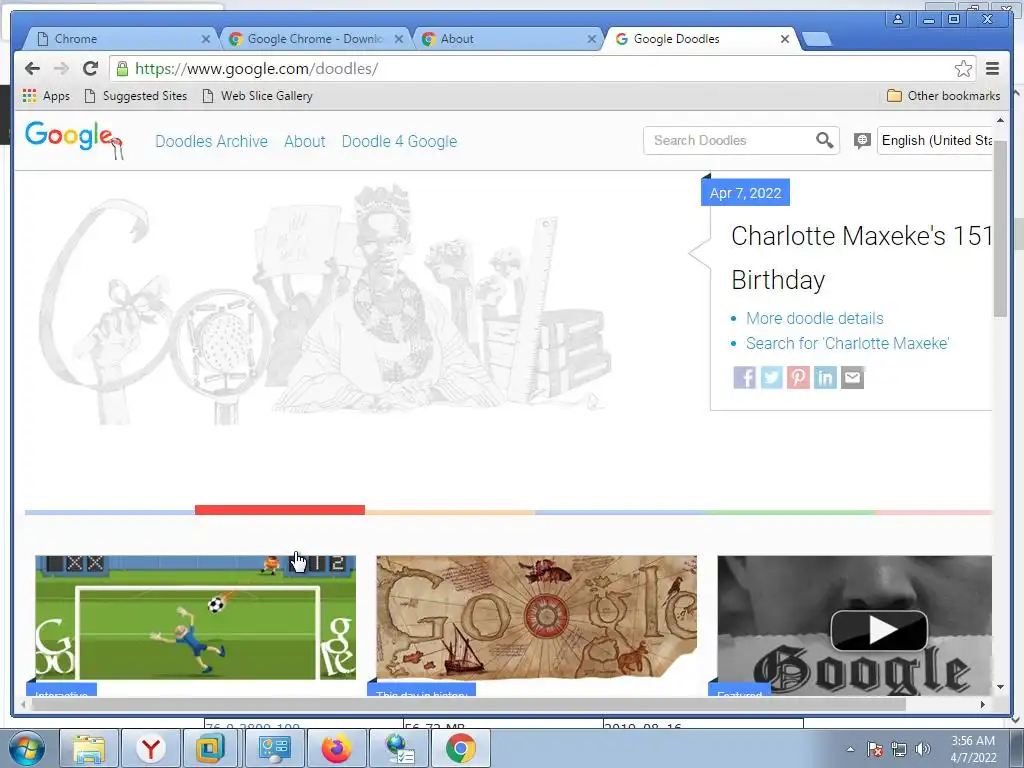Click the green padlock security icon
This screenshot has height=768, width=1024.
(122, 69)
